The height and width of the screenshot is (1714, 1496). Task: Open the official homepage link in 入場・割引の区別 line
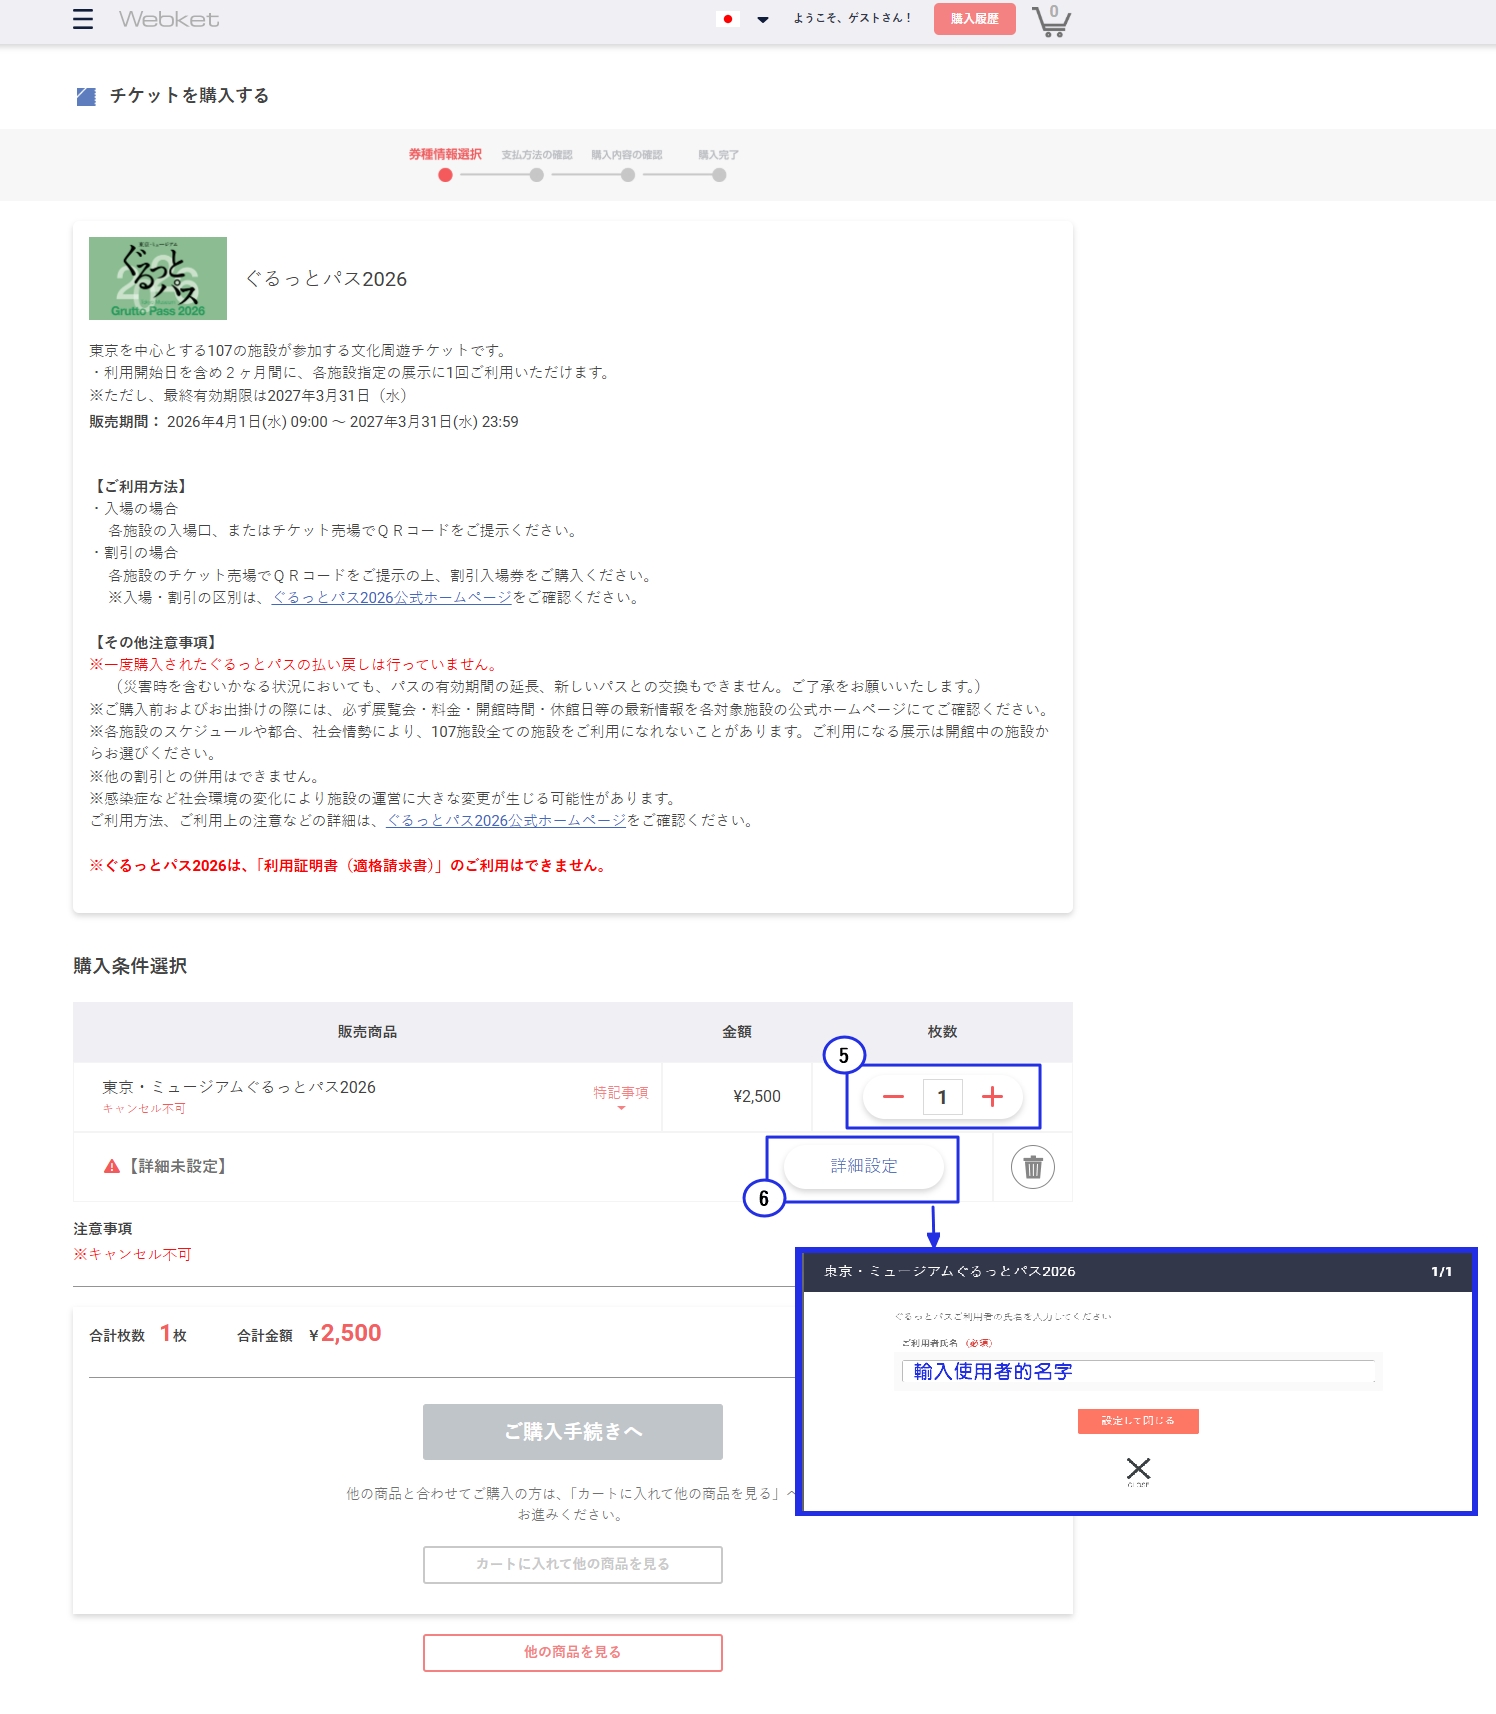(x=392, y=597)
